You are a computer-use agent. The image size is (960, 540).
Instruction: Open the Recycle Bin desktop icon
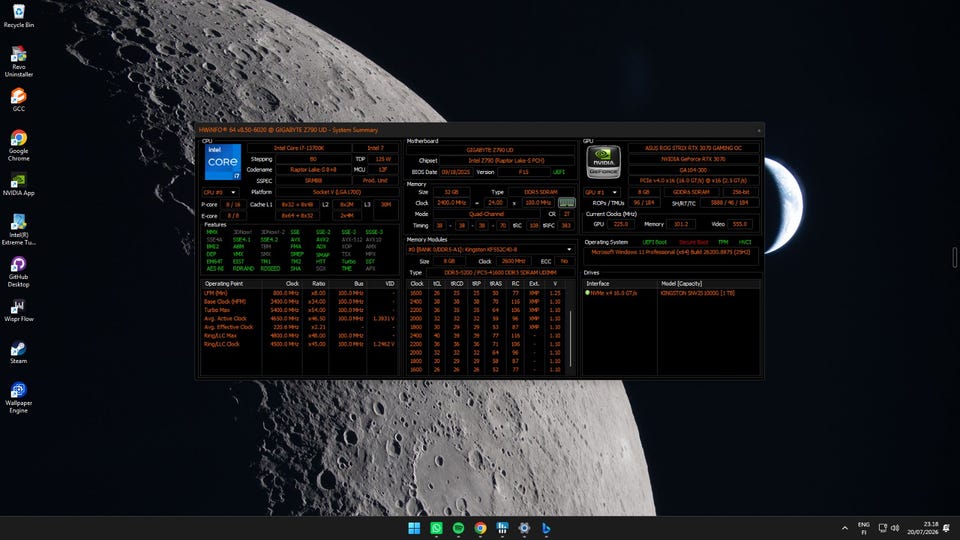coord(18,17)
